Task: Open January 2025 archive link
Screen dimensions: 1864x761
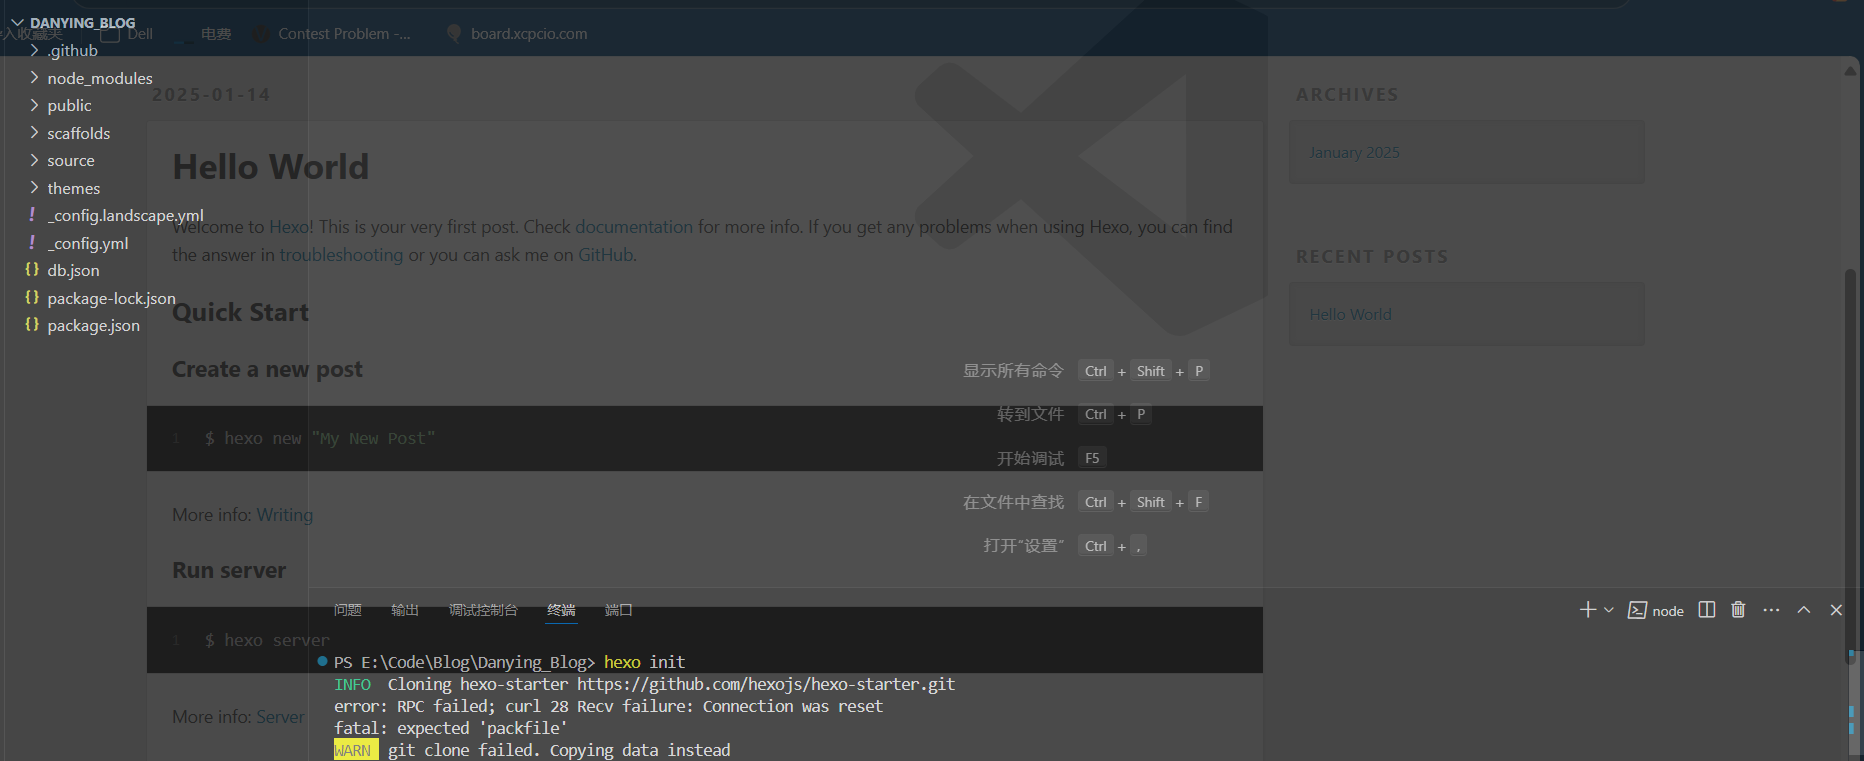Action: [1354, 152]
